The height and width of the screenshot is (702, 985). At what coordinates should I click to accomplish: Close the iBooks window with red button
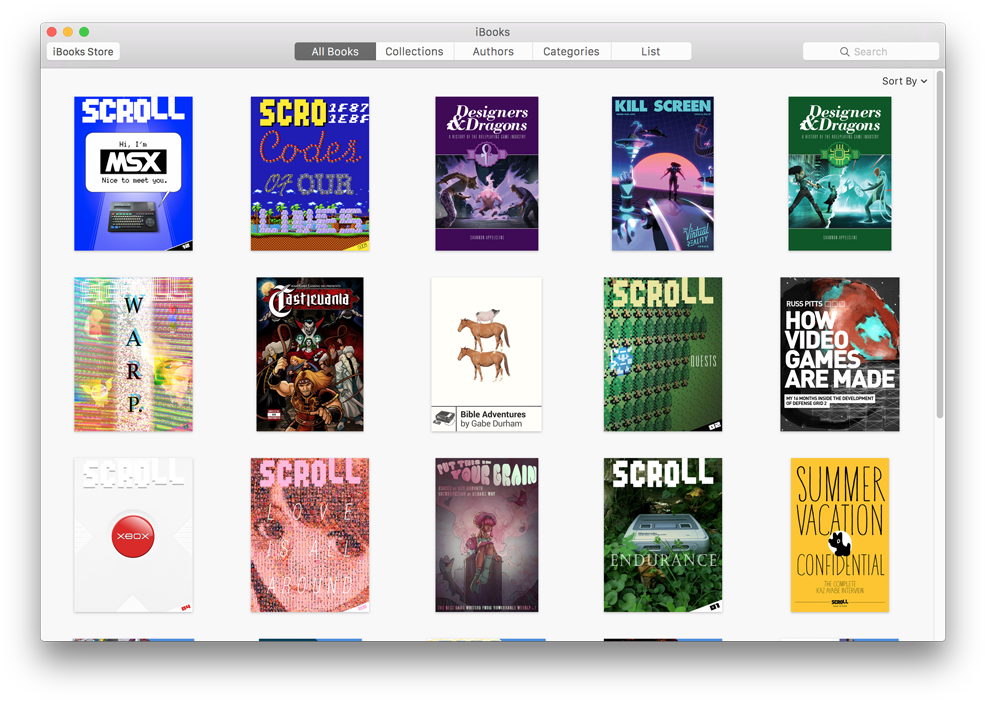tap(52, 31)
